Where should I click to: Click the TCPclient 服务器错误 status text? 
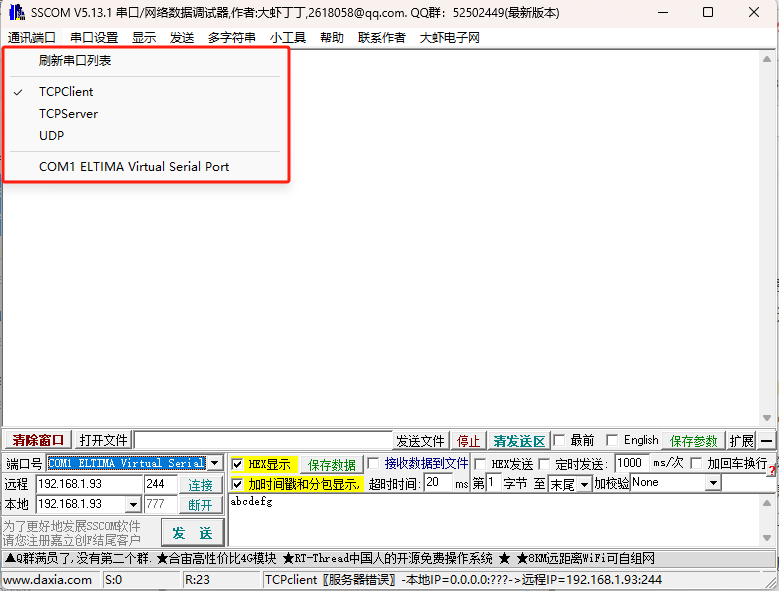point(463,580)
